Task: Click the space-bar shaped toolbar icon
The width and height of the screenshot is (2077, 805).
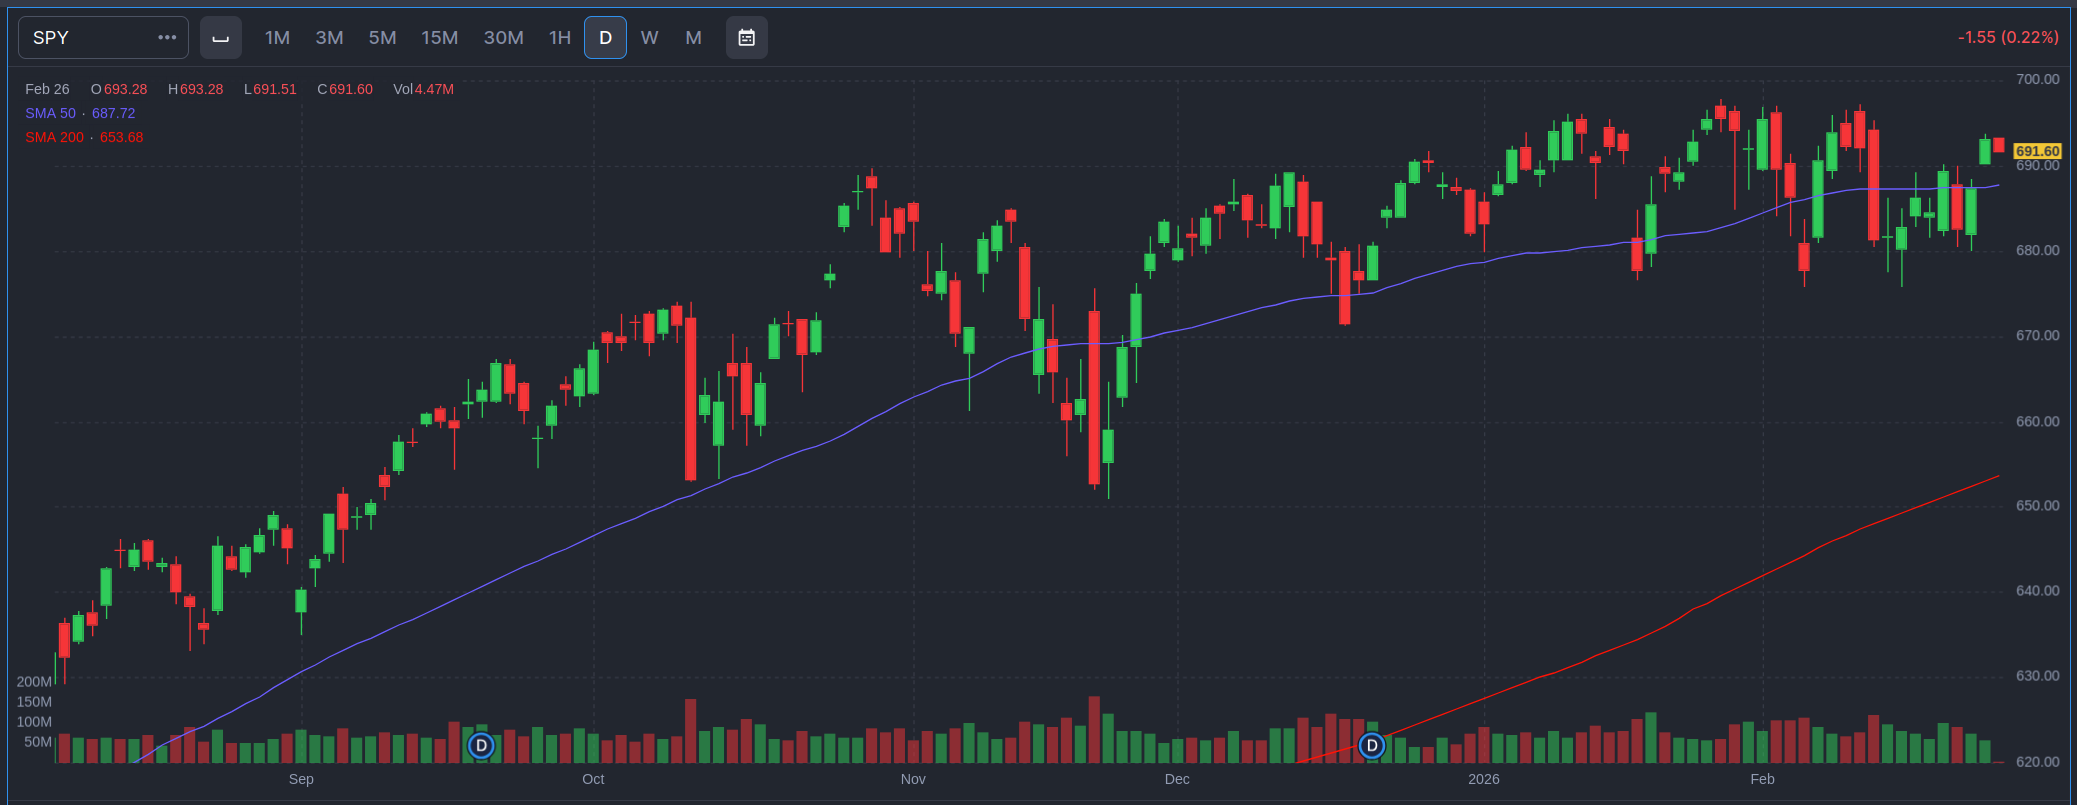Action: click(221, 38)
